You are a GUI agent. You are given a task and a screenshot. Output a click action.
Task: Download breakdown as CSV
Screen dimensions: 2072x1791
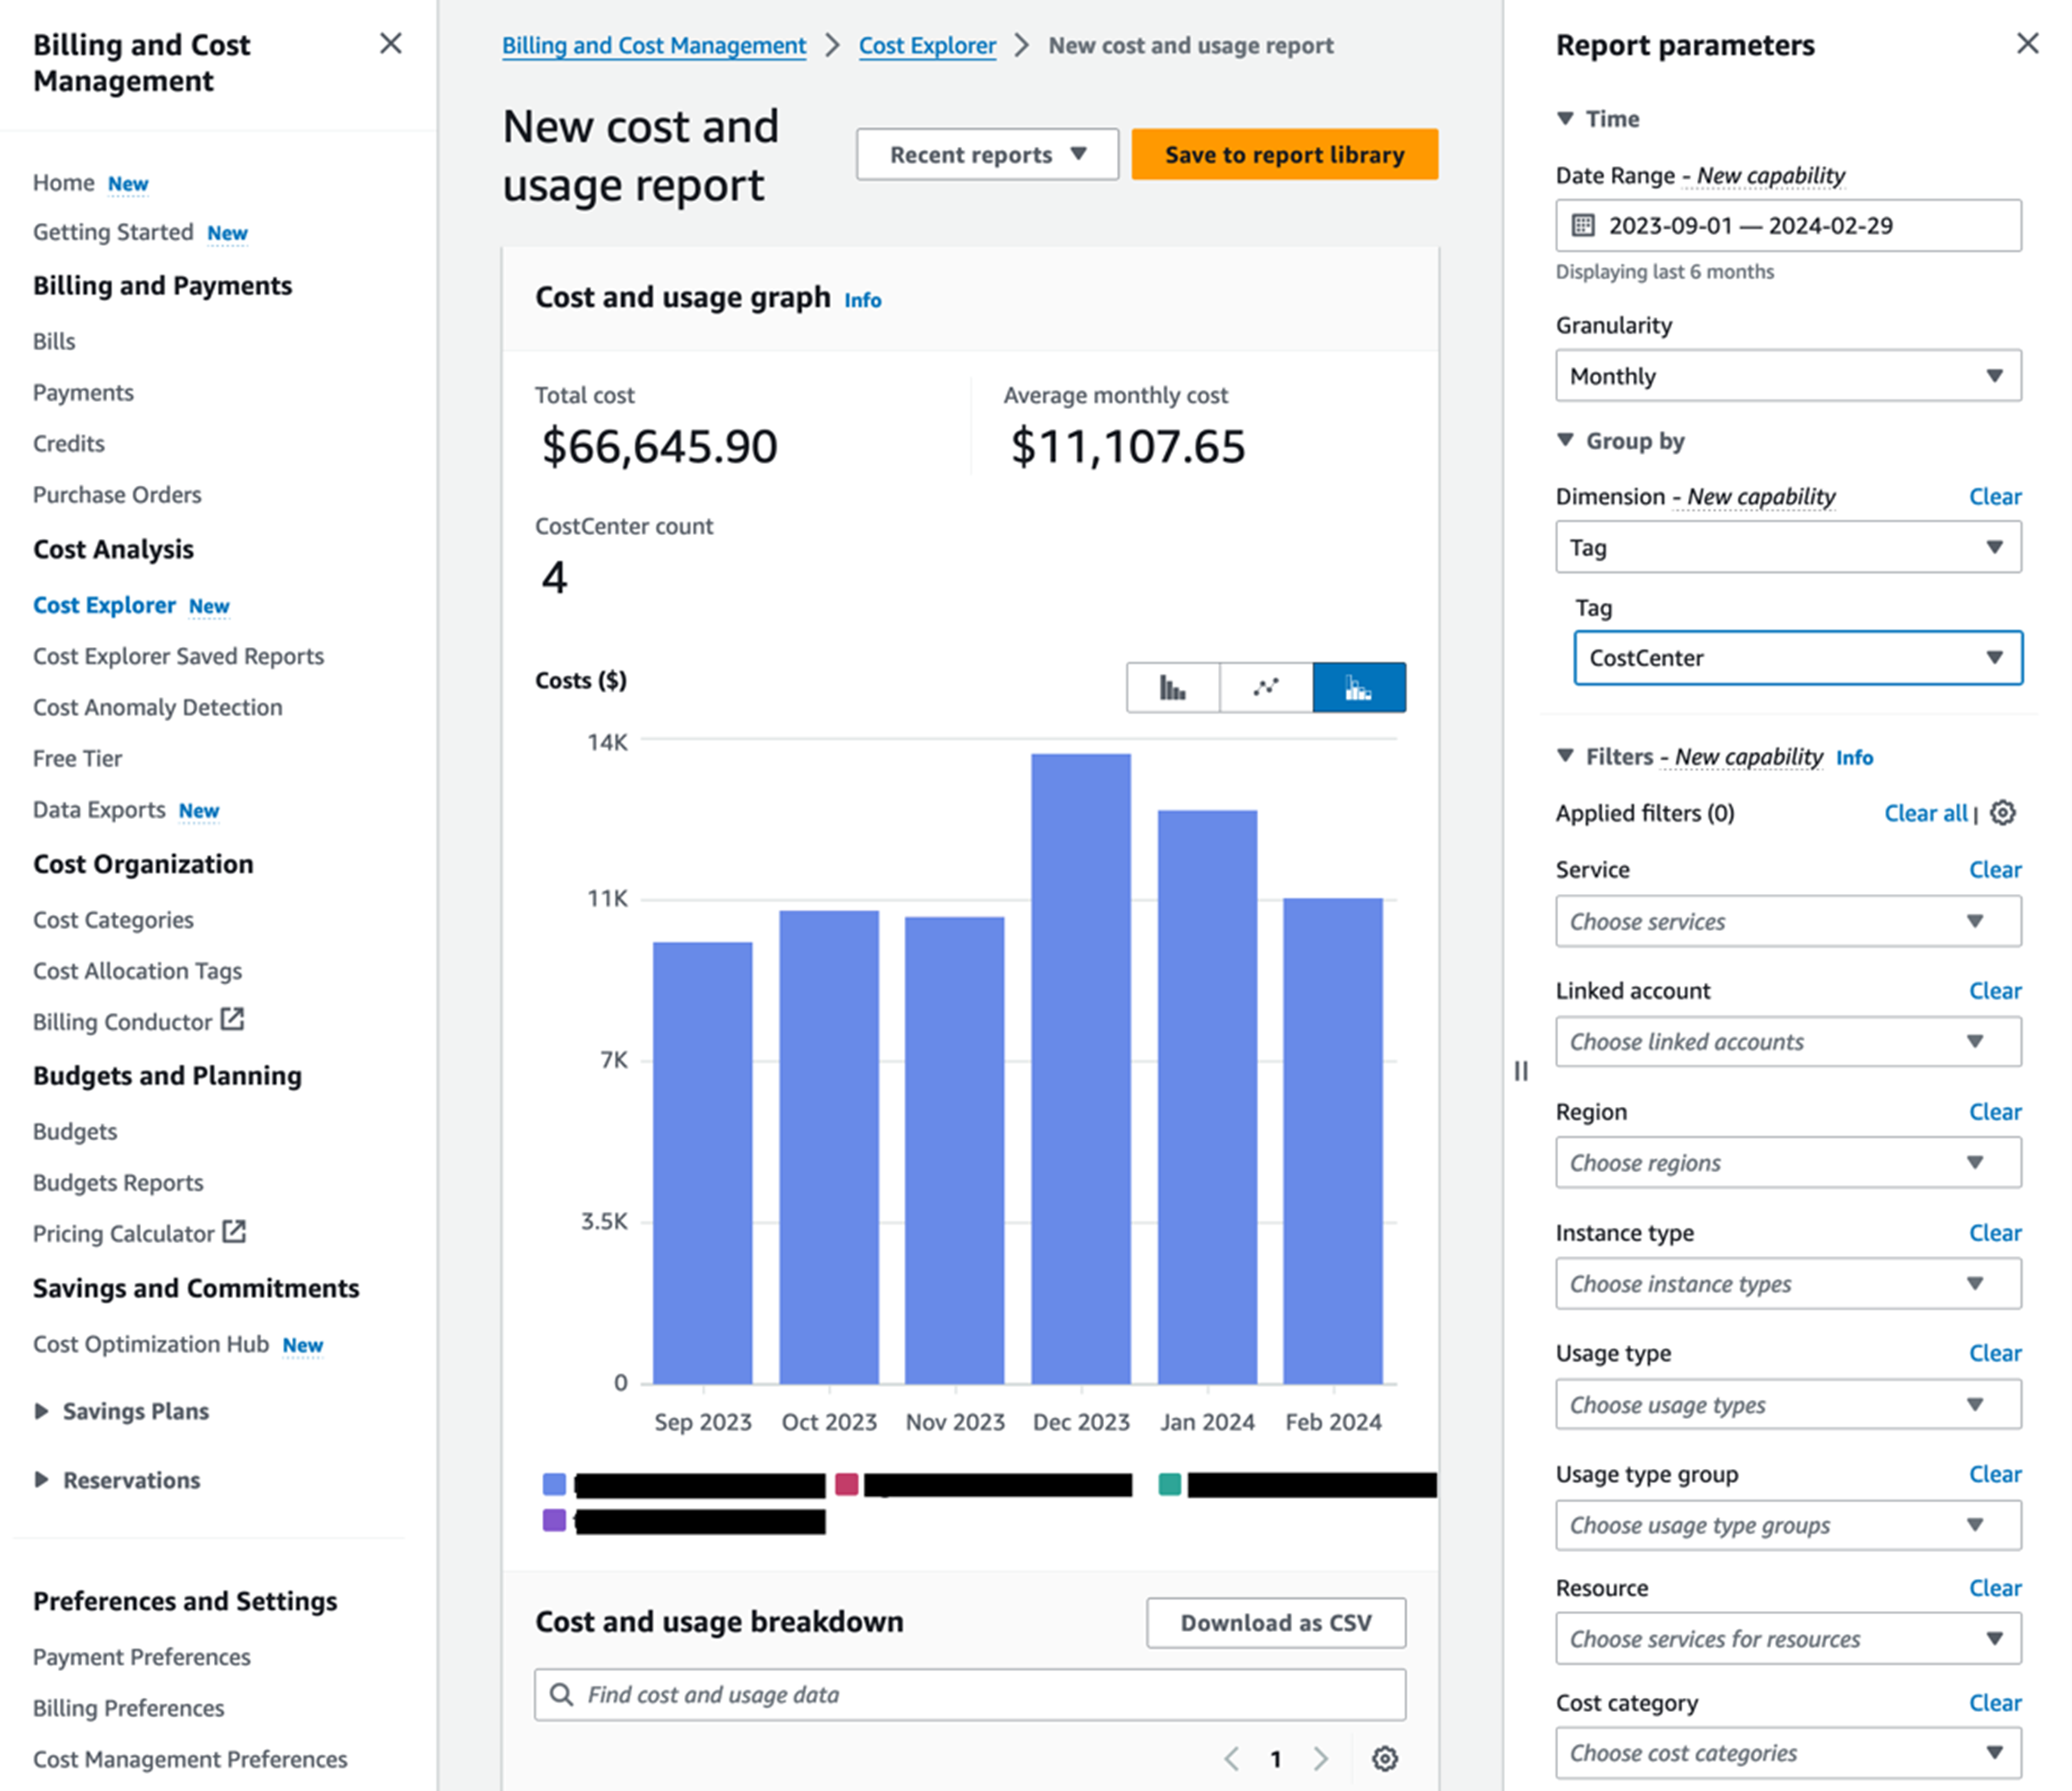pyautogui.click(x=1275, y=1623)
